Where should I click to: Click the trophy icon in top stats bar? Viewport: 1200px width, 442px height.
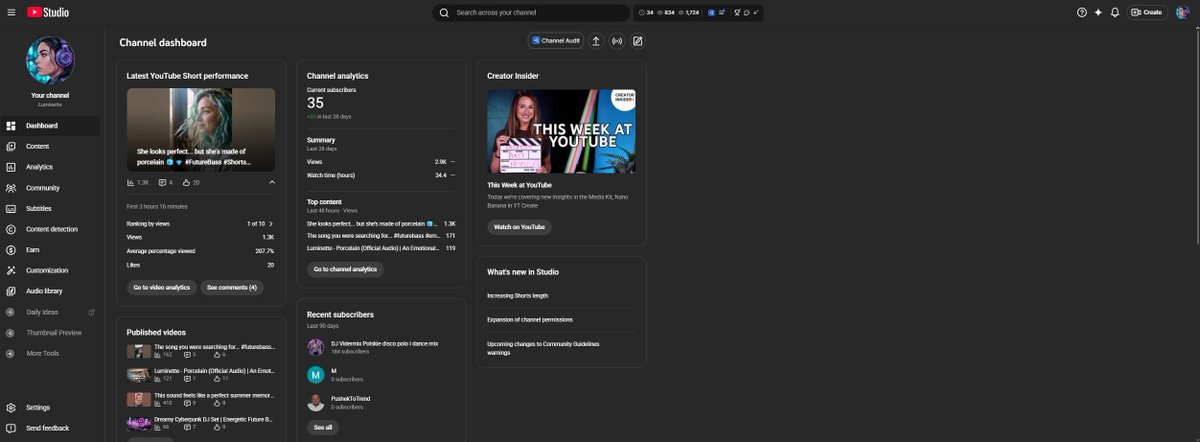(737, 12)
